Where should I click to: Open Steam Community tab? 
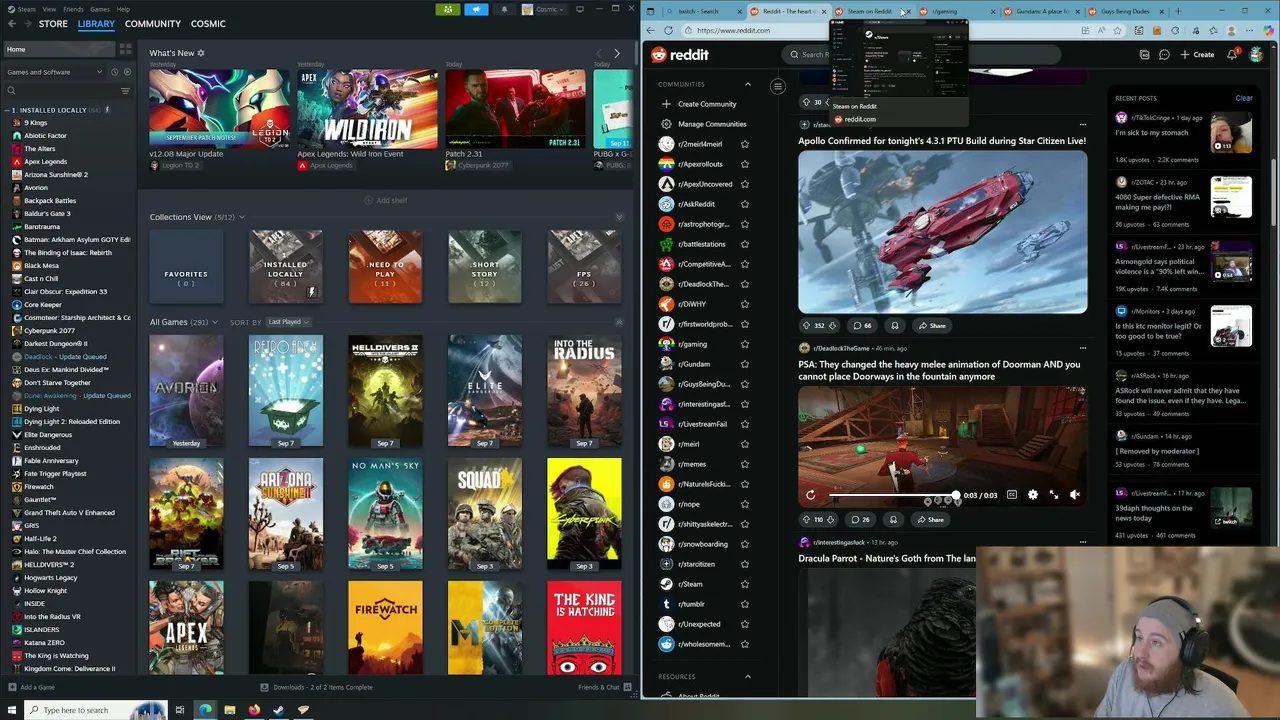[x=153, y=24]
